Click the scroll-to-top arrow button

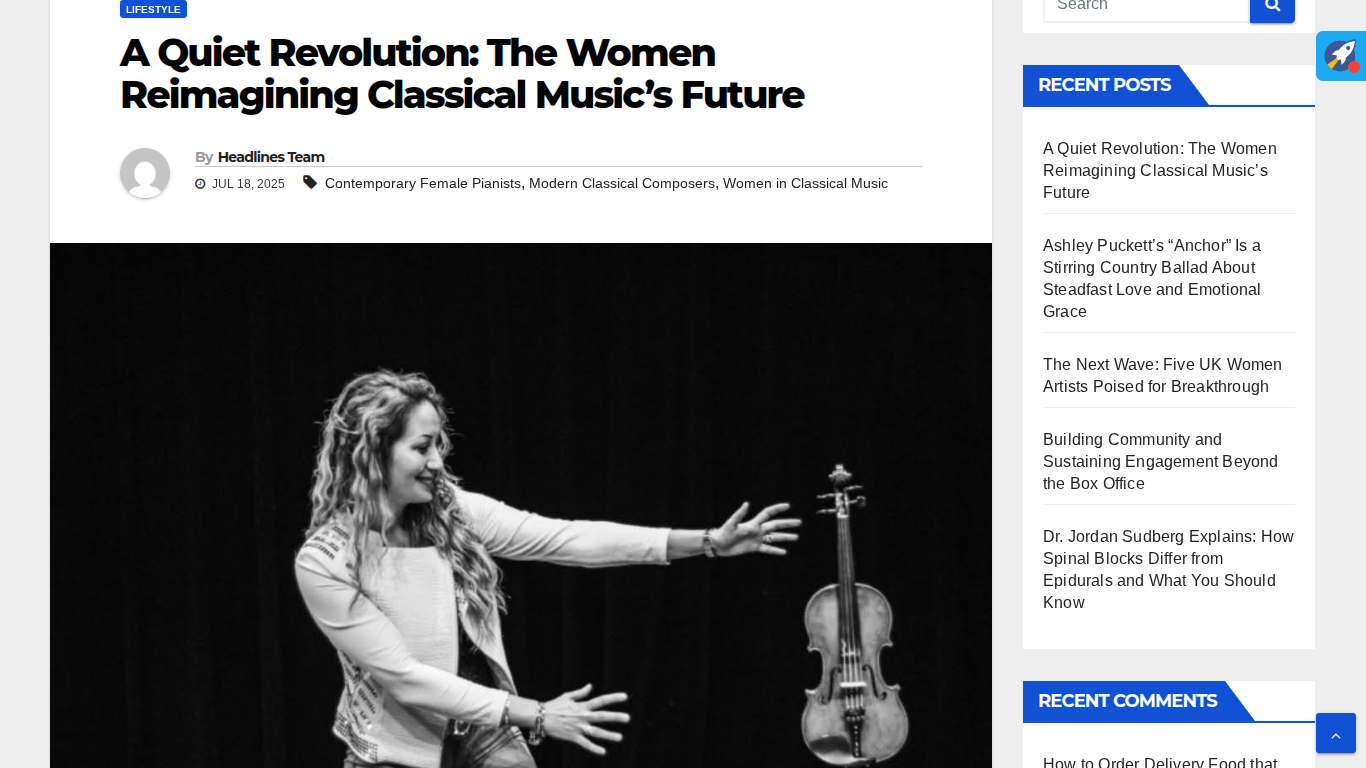tap(1335, 733)
